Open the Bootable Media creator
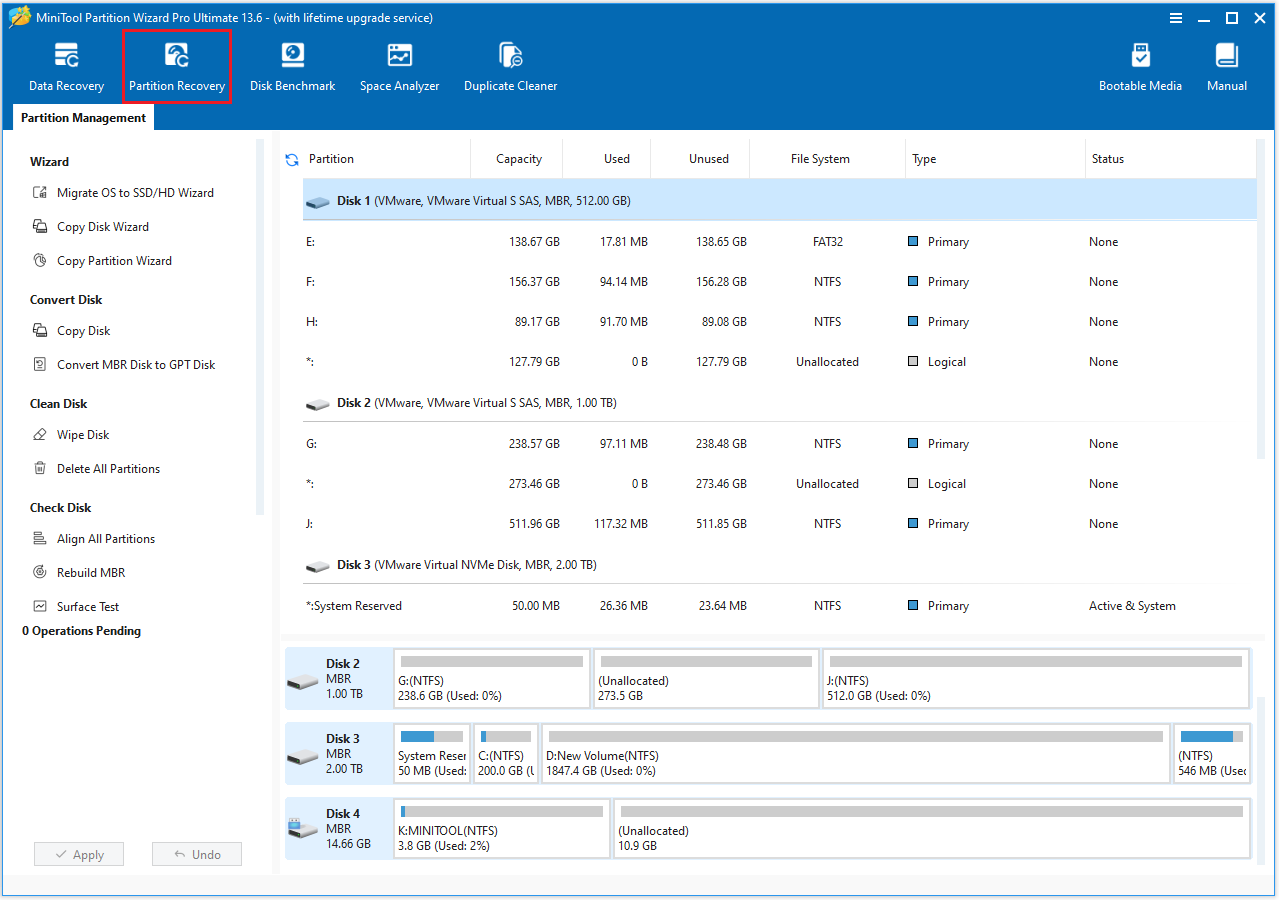The height and width of the screenshot is (903, 1281). pos(1140,65)
